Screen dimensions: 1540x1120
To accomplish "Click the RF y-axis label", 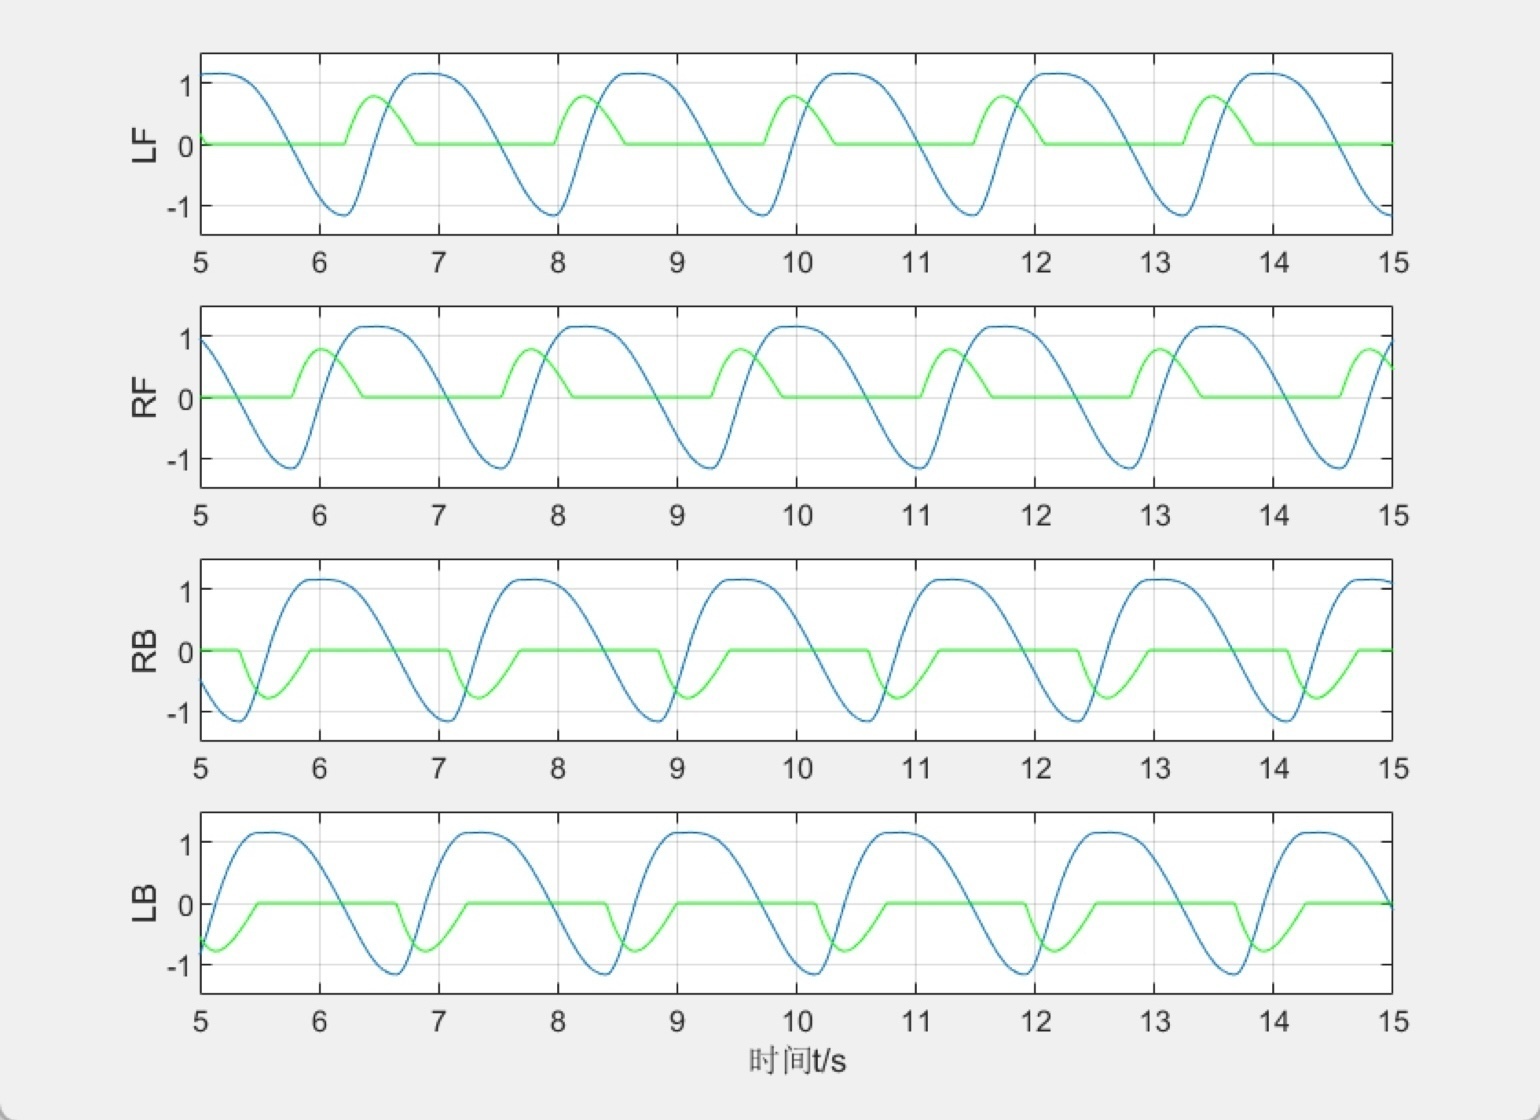I will click(x=145, y=397).
